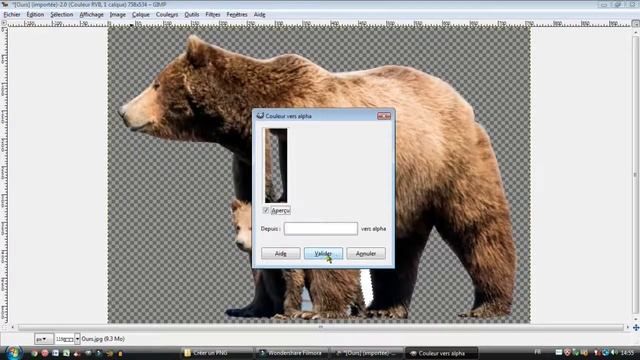Click the vertical scrollbar of the canvas
Screen dimensions: 640x360
[x=636, y=175]
